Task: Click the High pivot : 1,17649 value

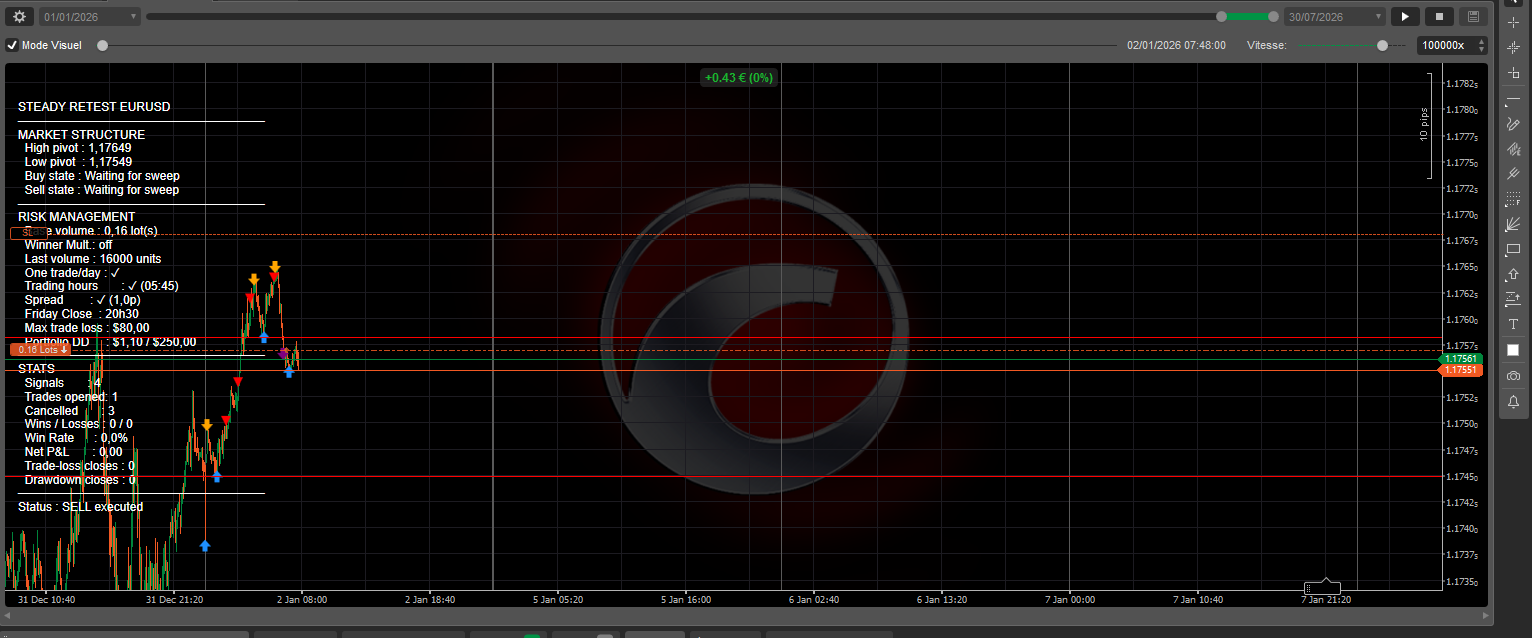Action: 78,148
